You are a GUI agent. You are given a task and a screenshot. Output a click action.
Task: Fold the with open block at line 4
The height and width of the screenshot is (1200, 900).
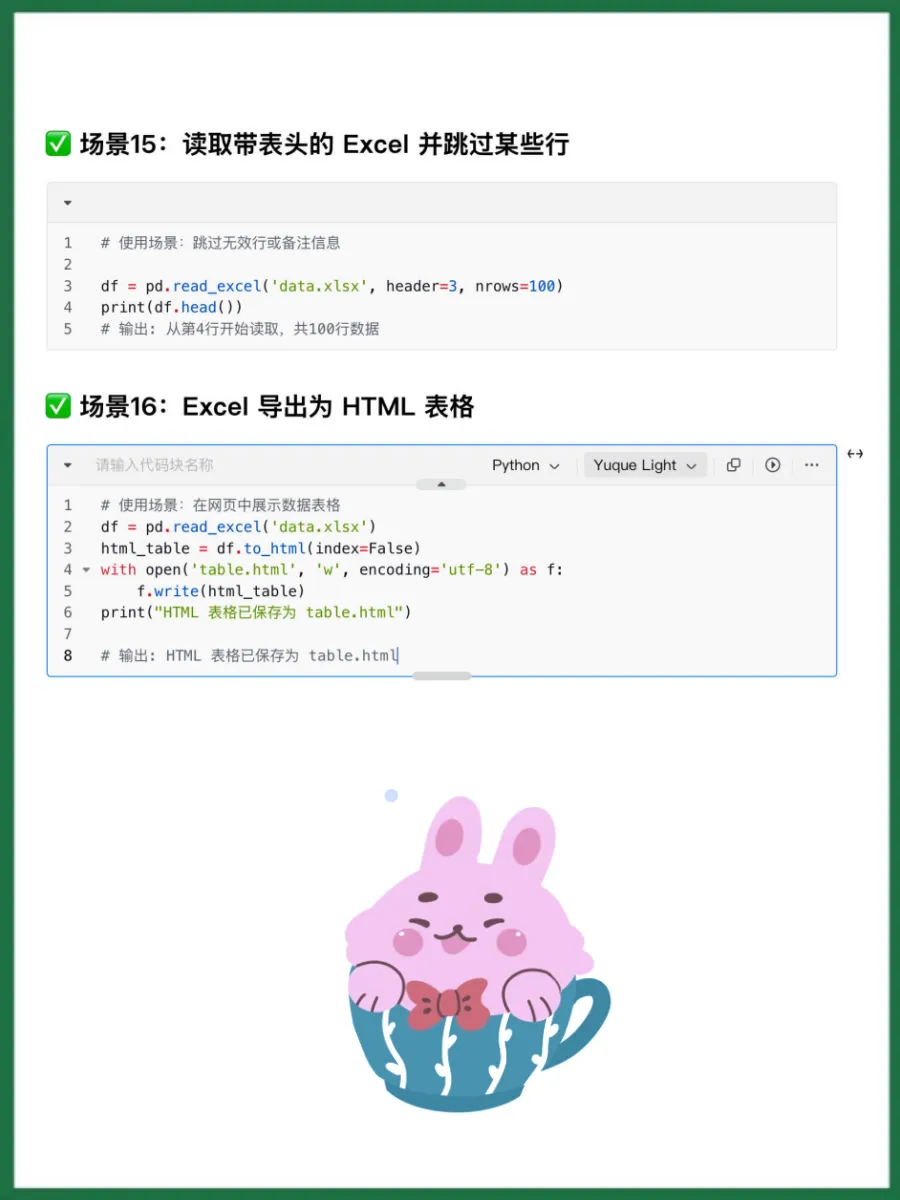tap(86, 570)
